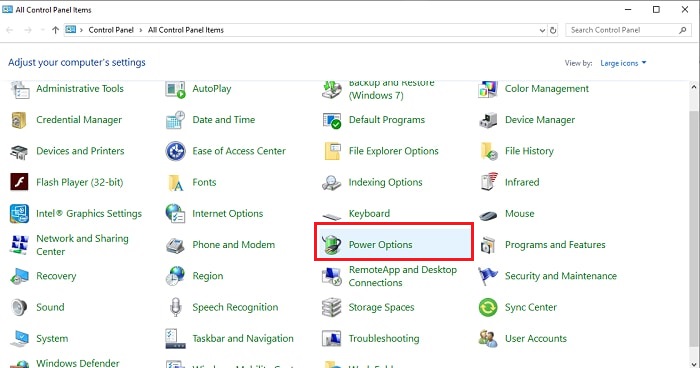700x368 pixels.
Task: Click the Speech Recognition microphone icon
Action: point(175,307)
